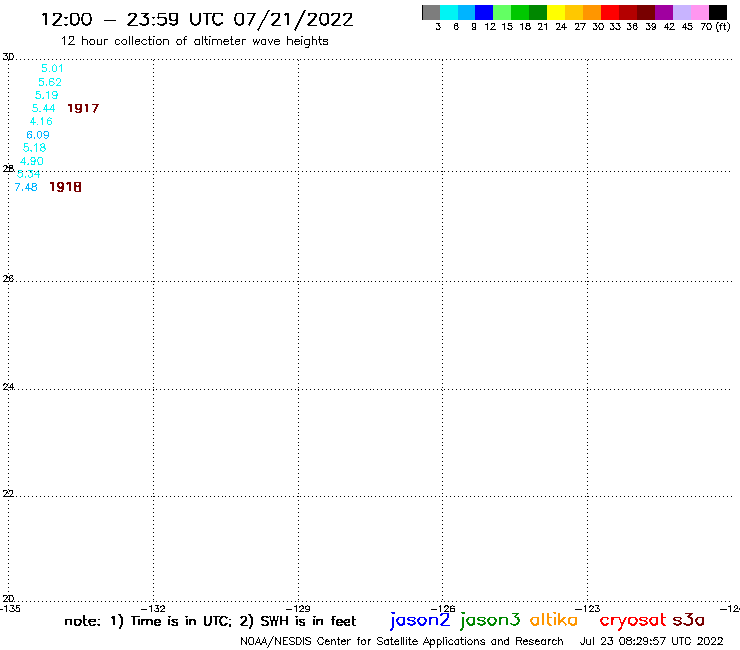Screen dimensions: 740x650
Task: Click the longitude label -123
Action: pyautogui.click(x=588, y=609)
